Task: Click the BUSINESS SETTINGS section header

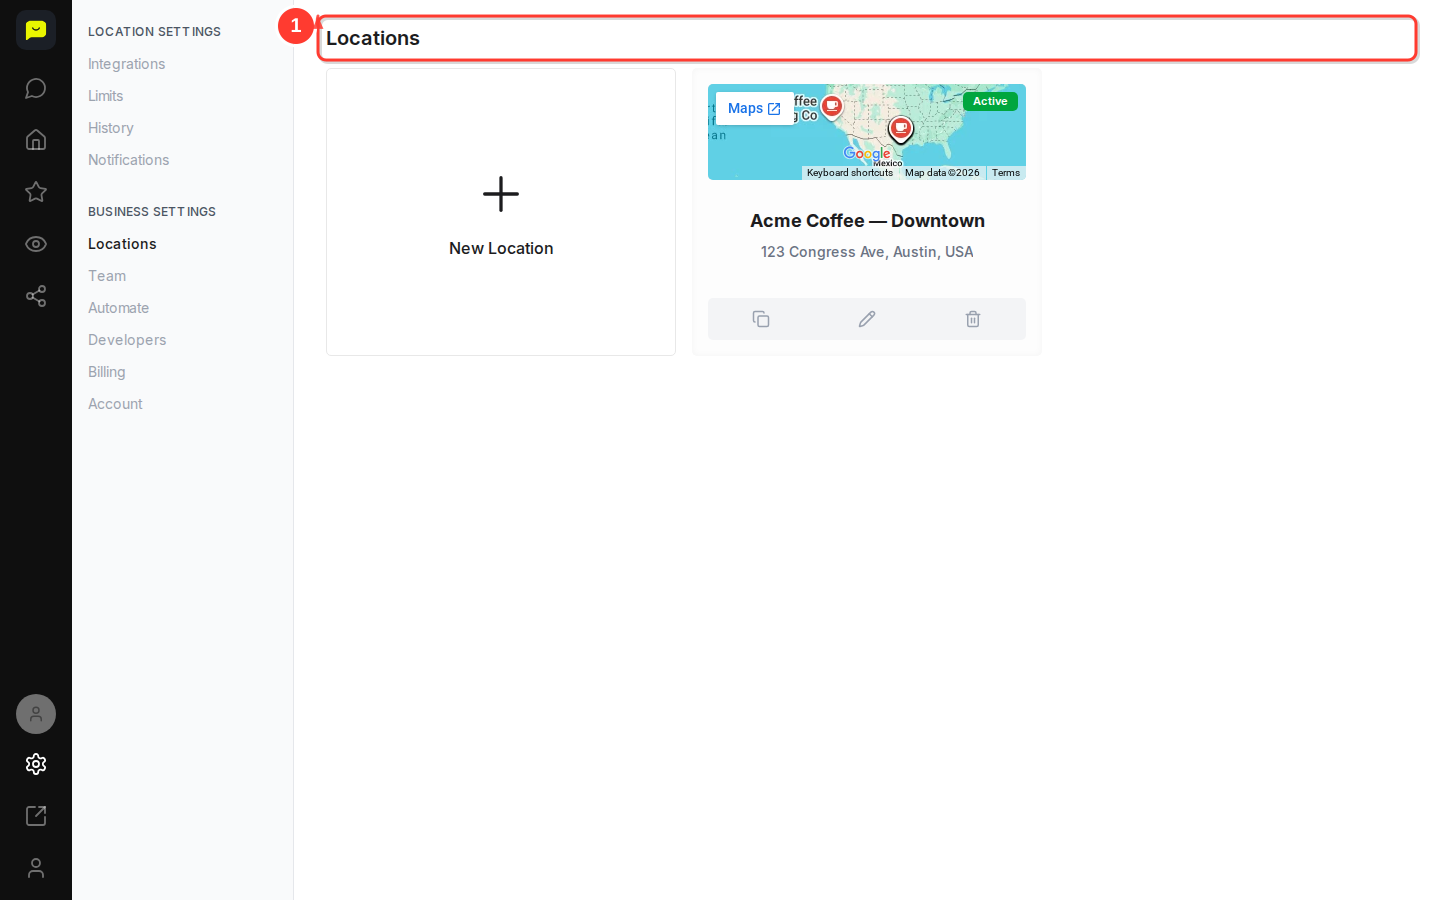Action: click(x=152, y=212)
